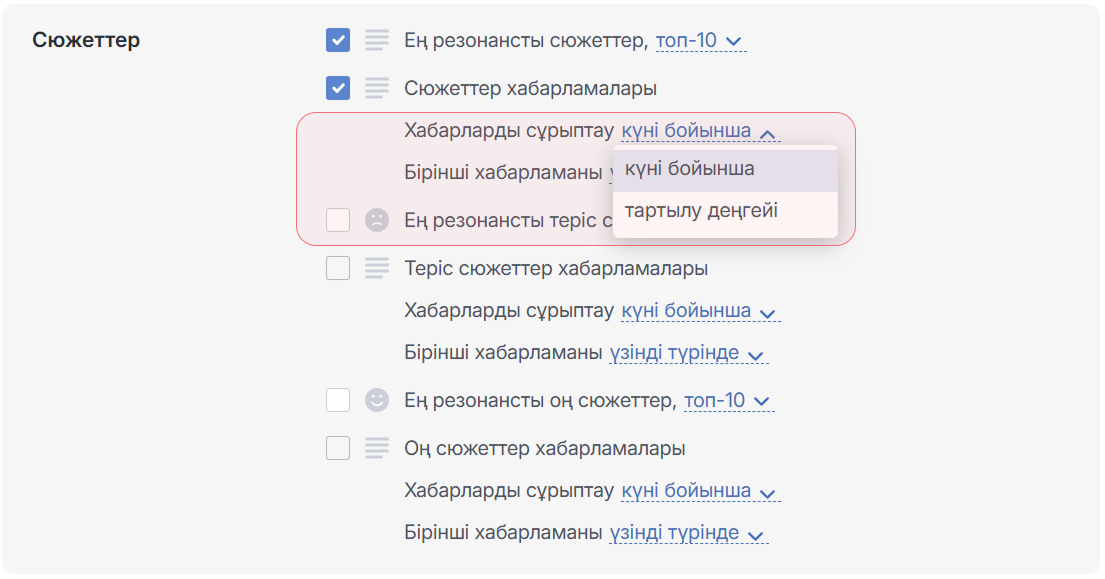This screenshot has width=1105, height=579.
Task: Select тартылу деңгейі in the open menu
Action: click(x=701, y=211)
